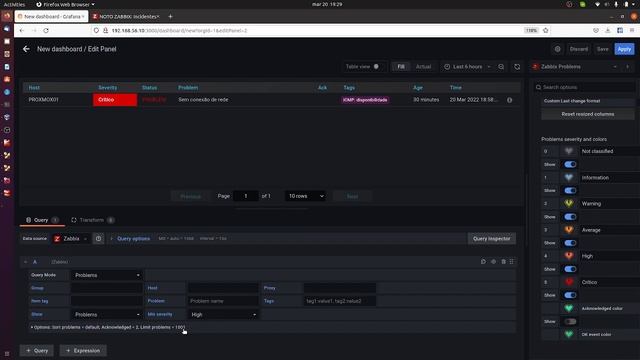The height and width of the screenshot is (360, 640).
Task: Select Actual view mode
Action: click(x=423, y=67)
